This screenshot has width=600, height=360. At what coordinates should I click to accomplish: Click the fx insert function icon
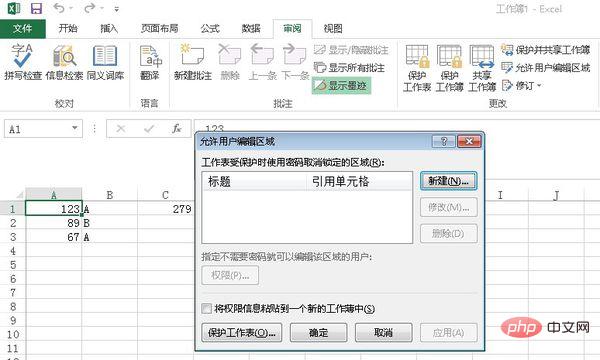click(176, 129)
